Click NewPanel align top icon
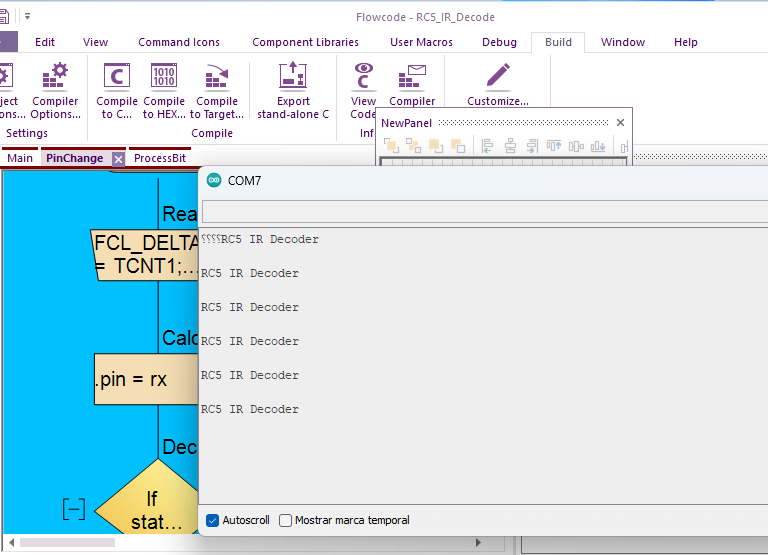This screenshot has height=555, width=768. tap(554, 145)
